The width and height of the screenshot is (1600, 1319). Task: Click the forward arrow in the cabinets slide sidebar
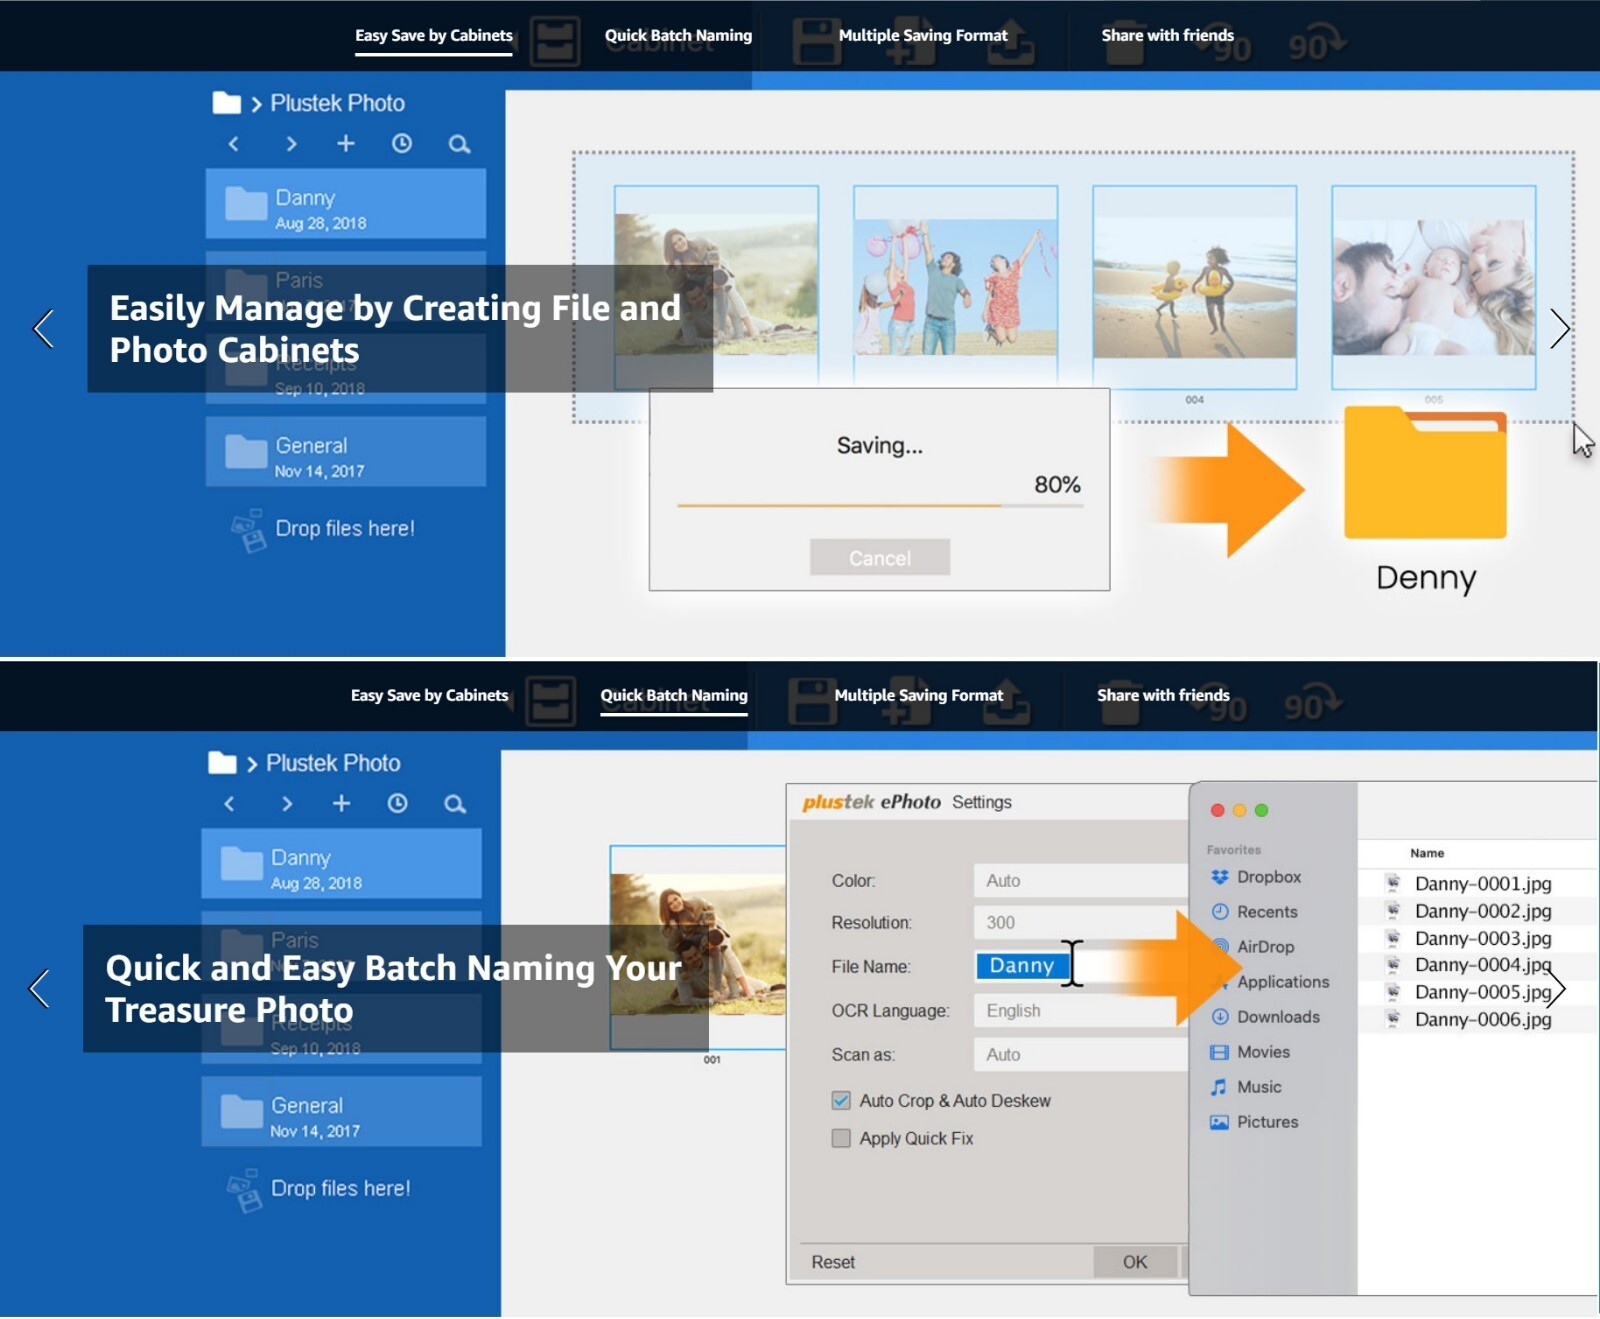(291, 144)
